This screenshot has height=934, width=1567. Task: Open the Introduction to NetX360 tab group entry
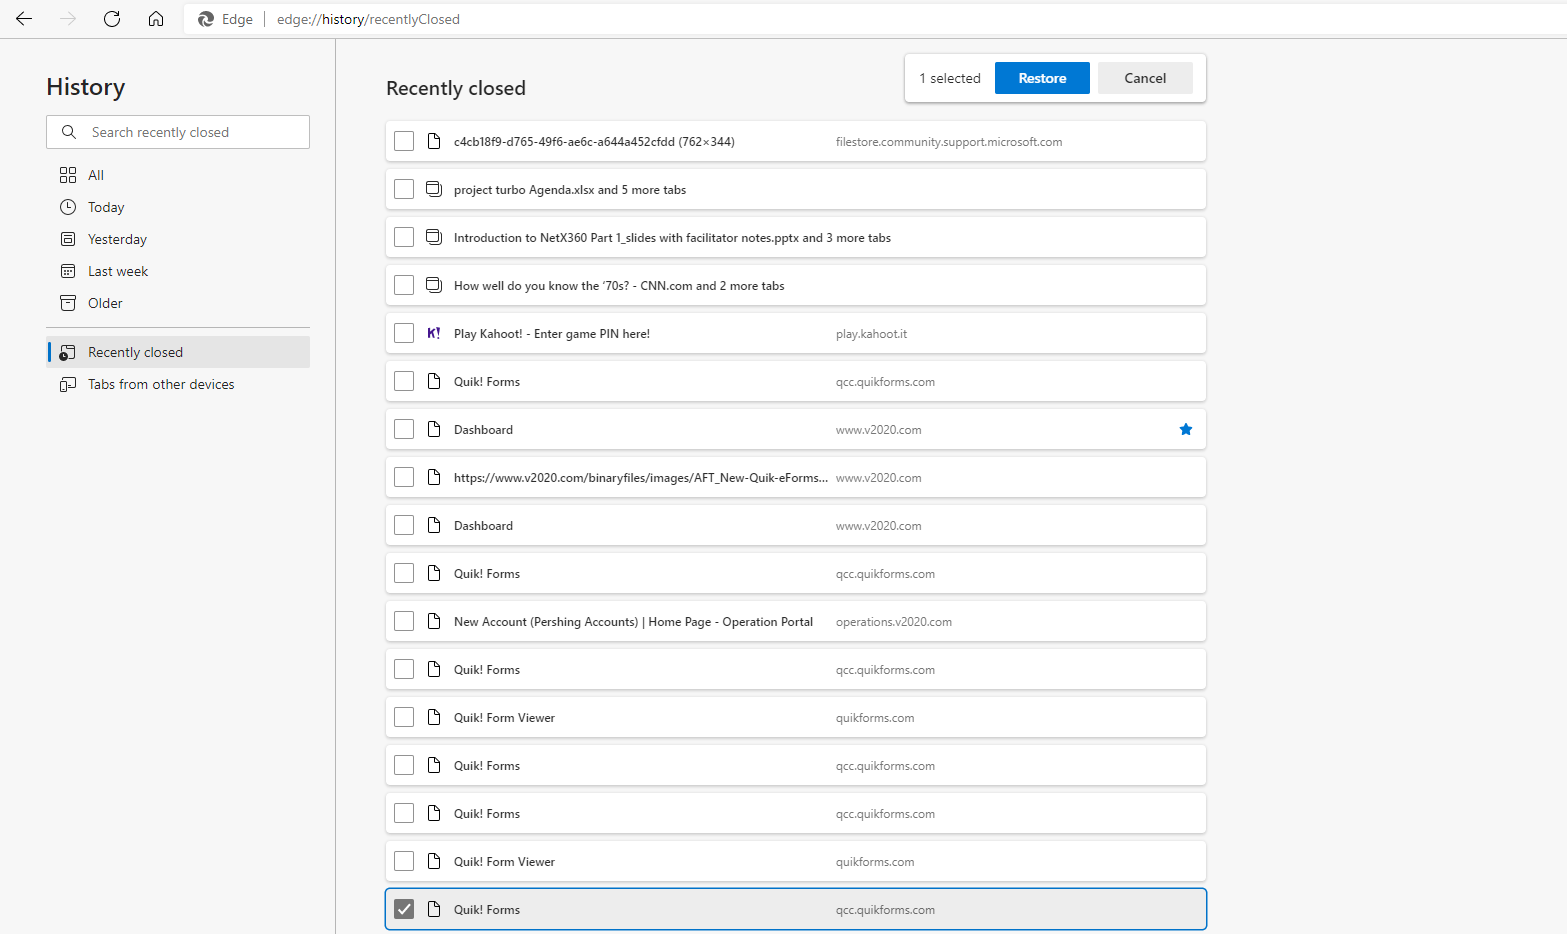tap(672, 238)
